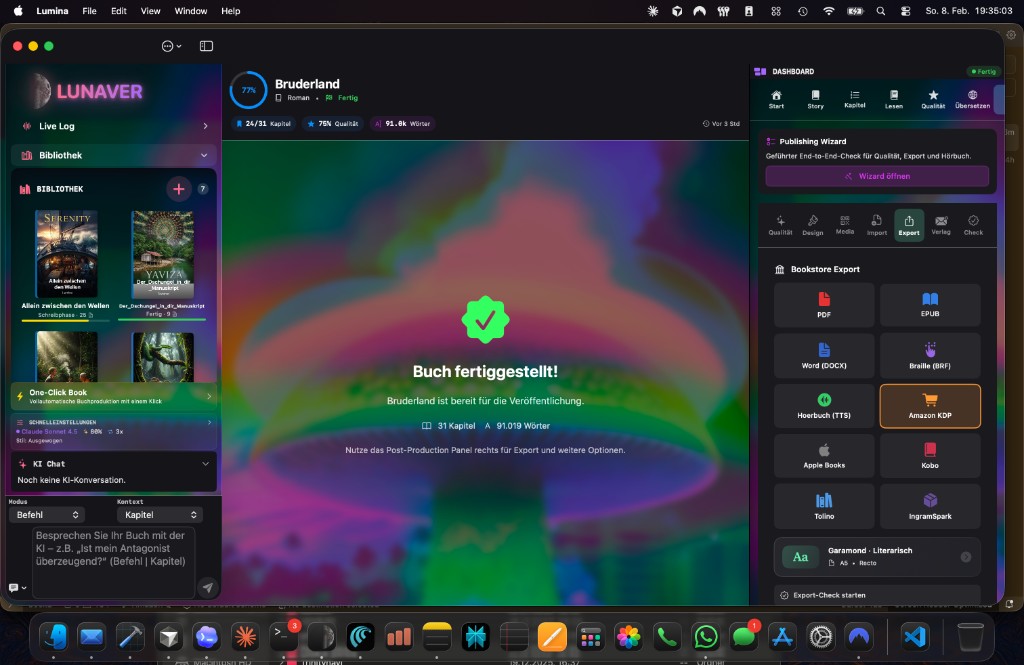Open the macOS Fenster menu
This screenshot has height=665, width=1024.
(x=190, y=11)
